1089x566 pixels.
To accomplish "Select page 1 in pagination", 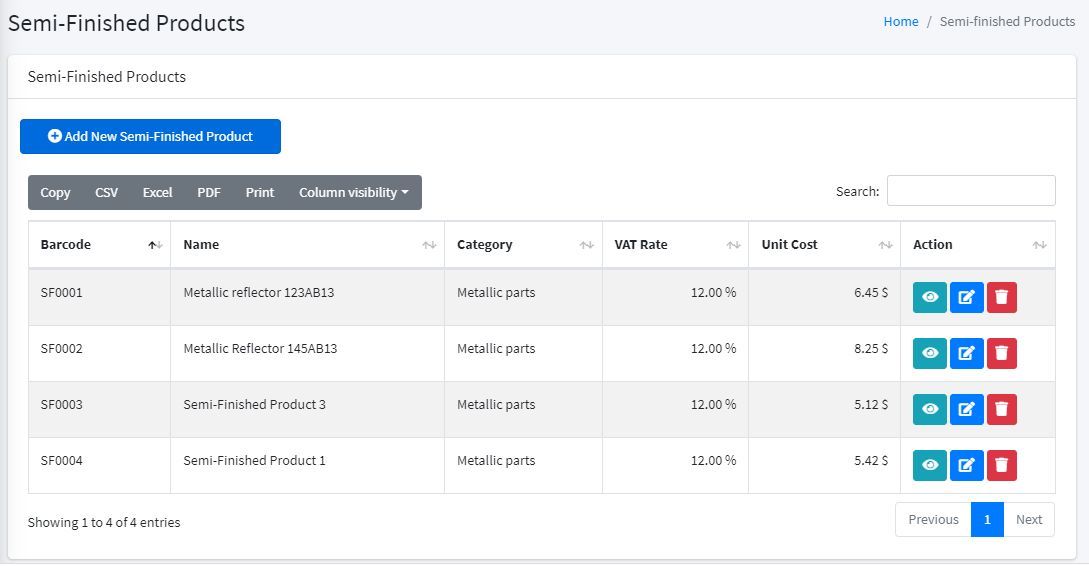I will [x=986, y=520].
